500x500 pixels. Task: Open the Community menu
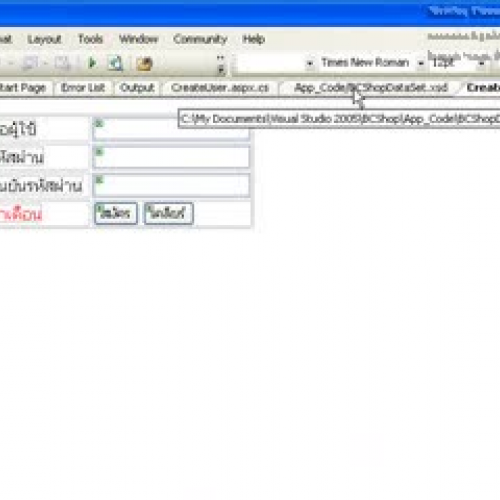tap(200, 39)
